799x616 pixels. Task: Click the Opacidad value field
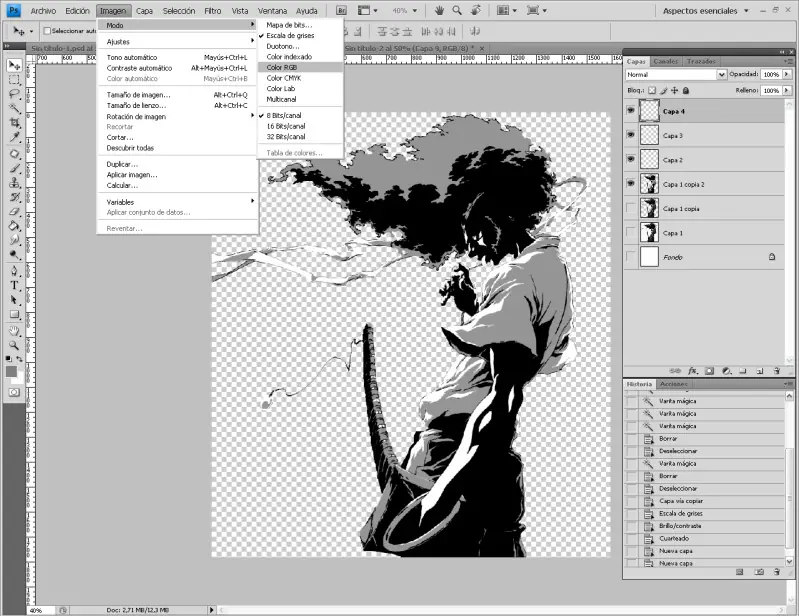pyautogui.click(x=771, y=74)
